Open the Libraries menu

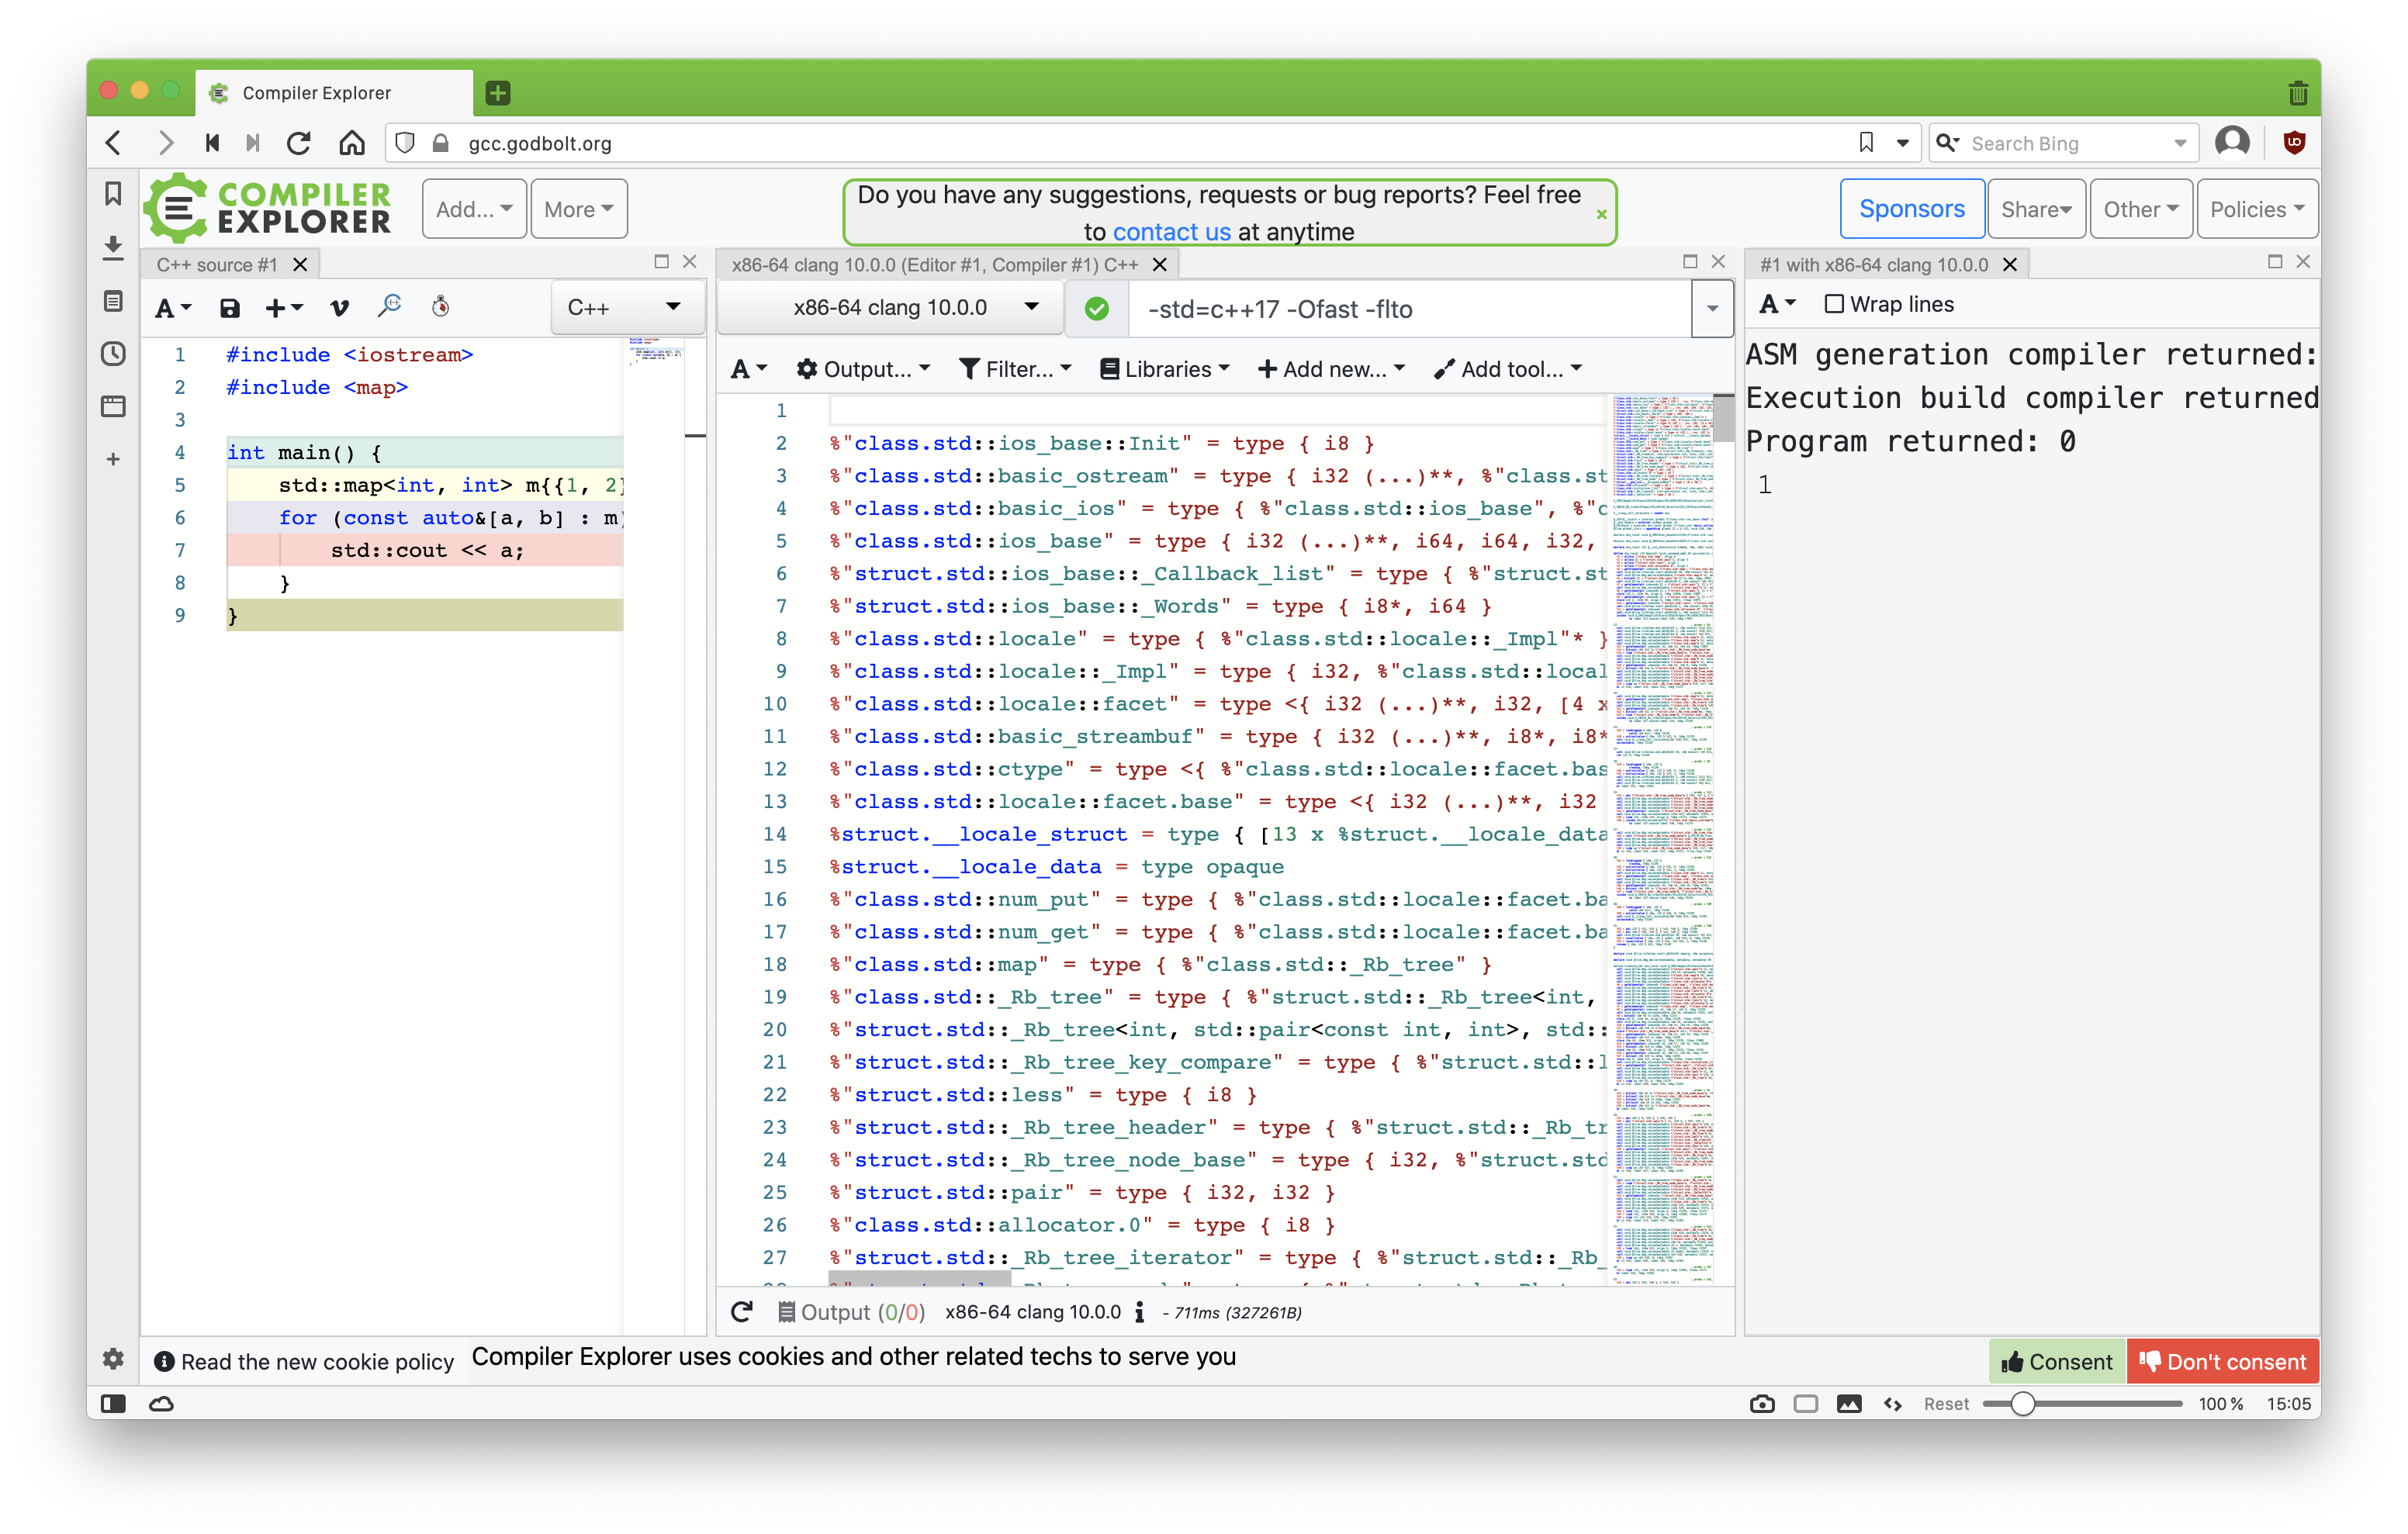click(1164, 369)
